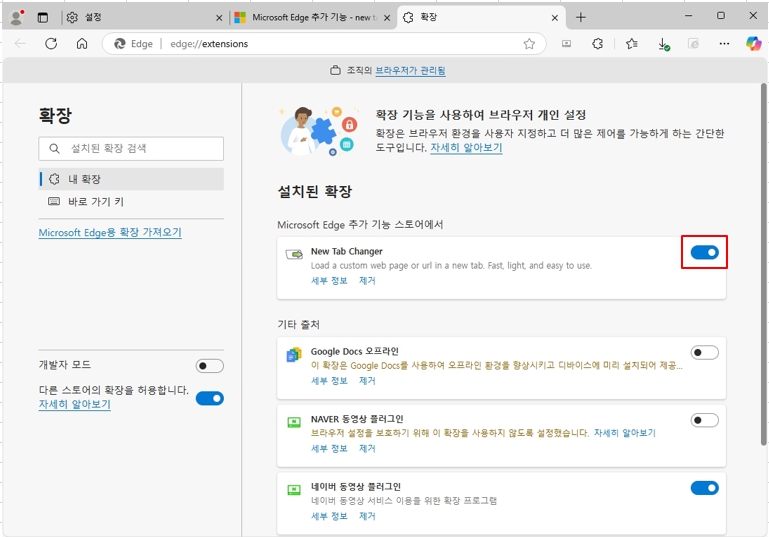Open 세부 정보 for NAVER 동영상 플러그인

(329, 448)
